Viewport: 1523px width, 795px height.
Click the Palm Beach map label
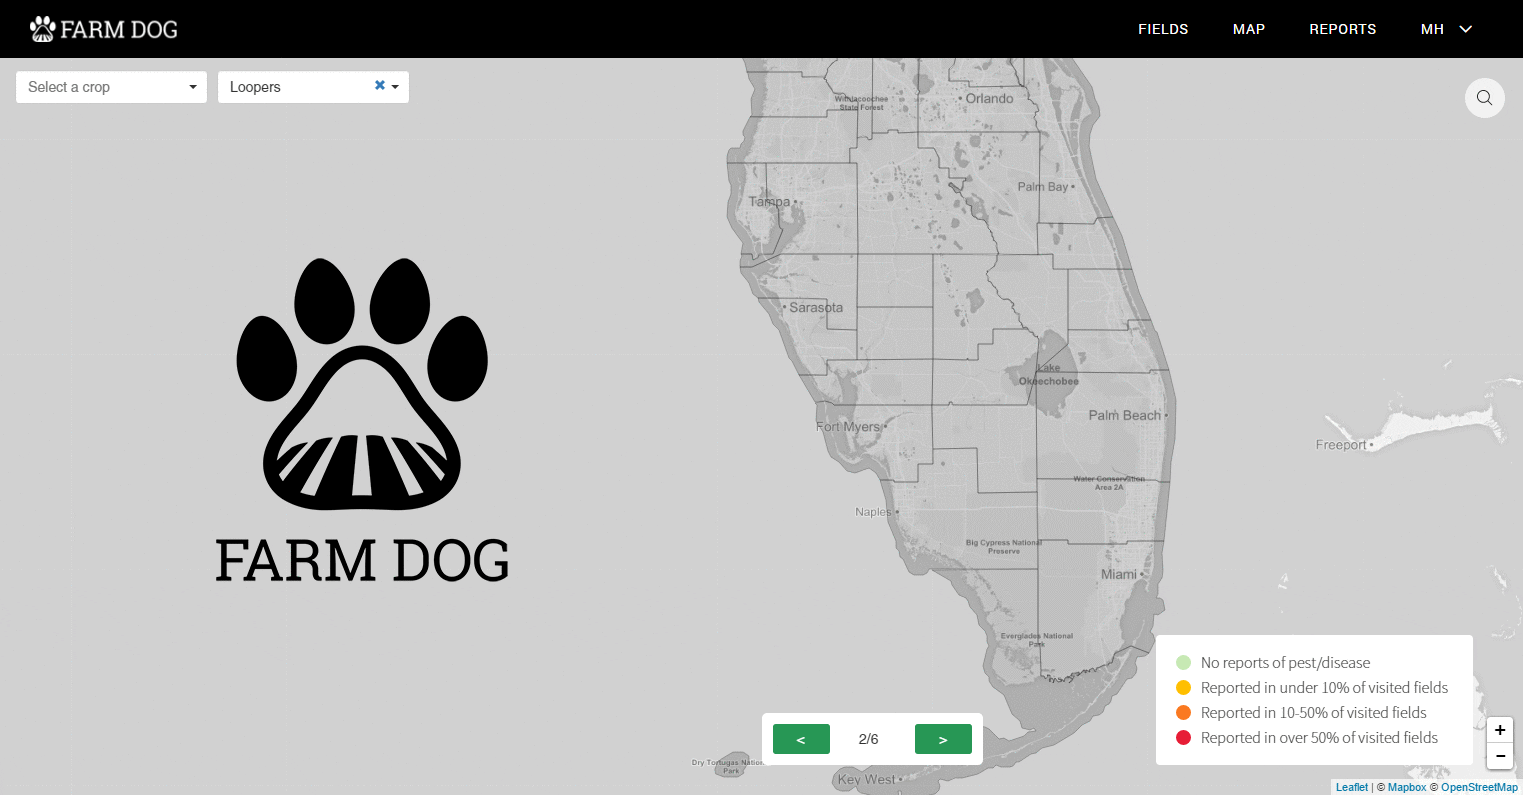1125,415
